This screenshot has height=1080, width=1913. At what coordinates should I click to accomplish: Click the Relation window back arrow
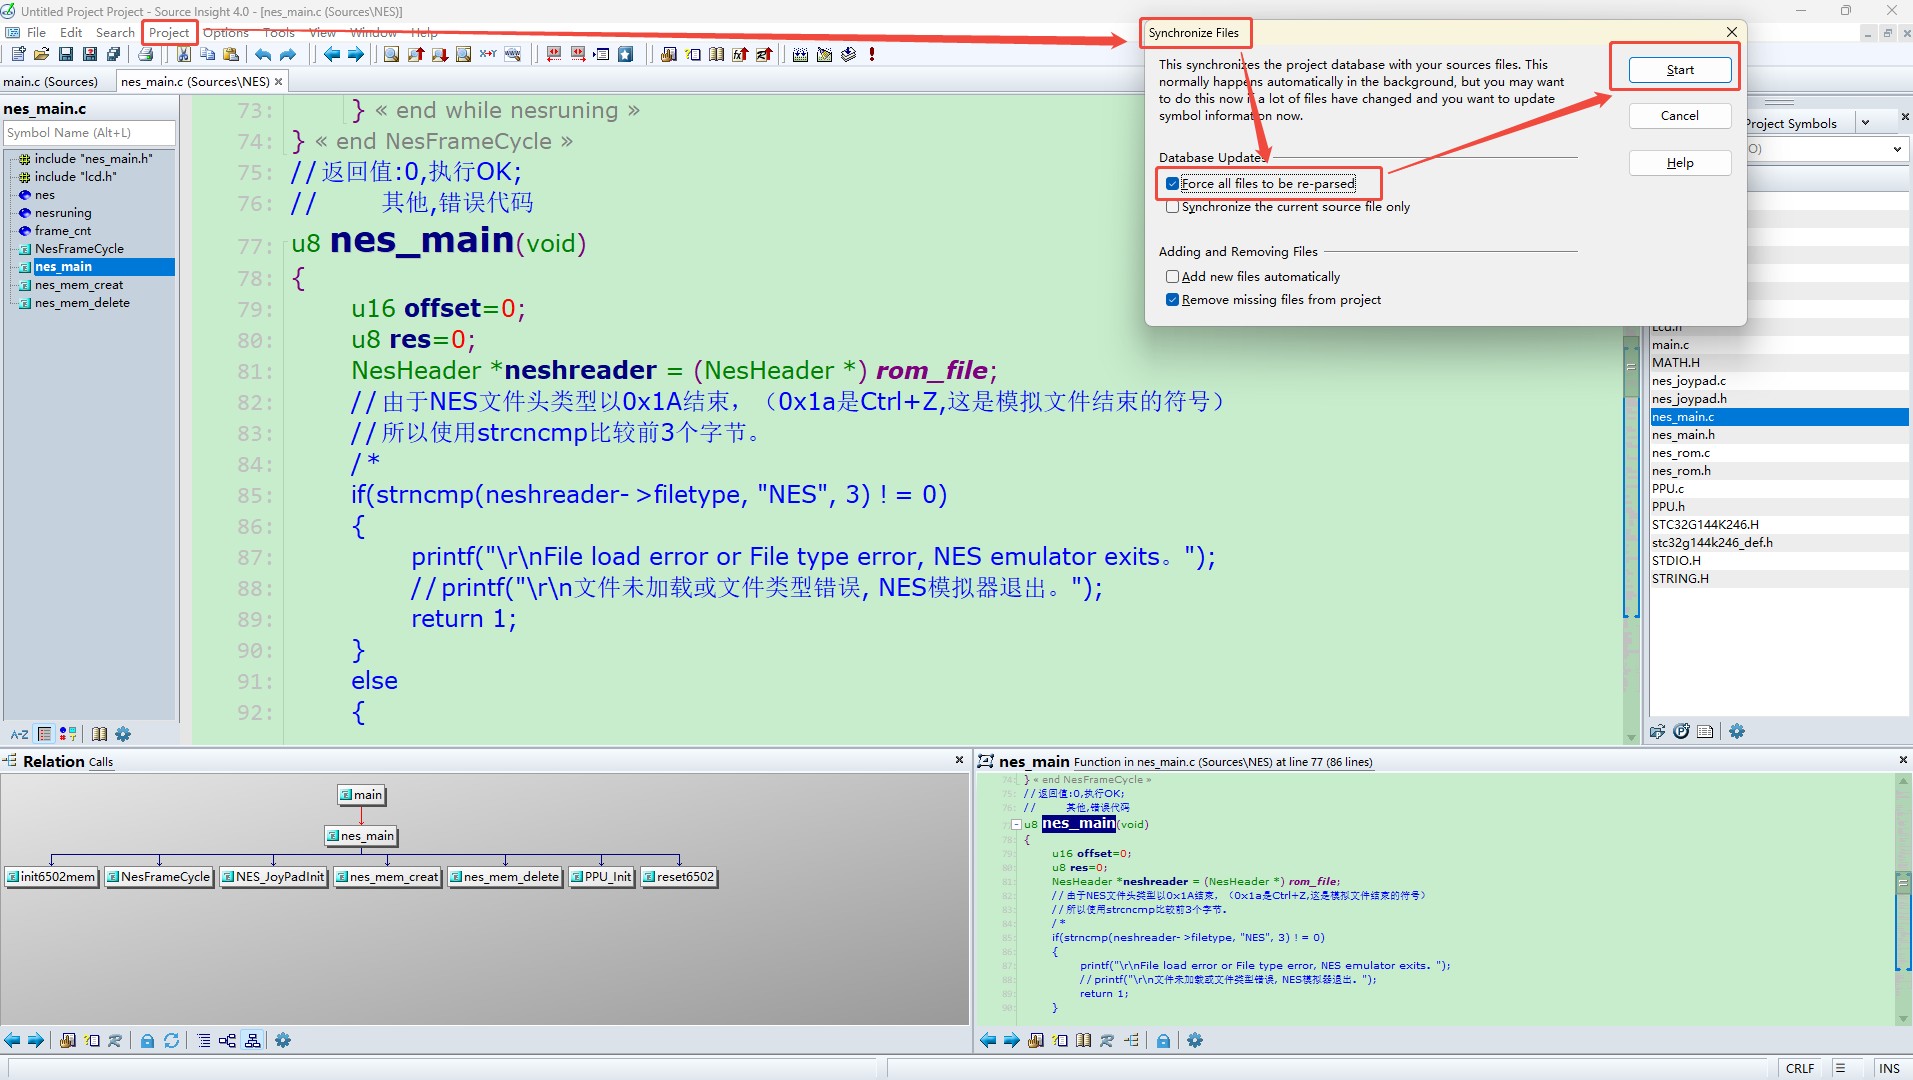[x=12, y=1041]
